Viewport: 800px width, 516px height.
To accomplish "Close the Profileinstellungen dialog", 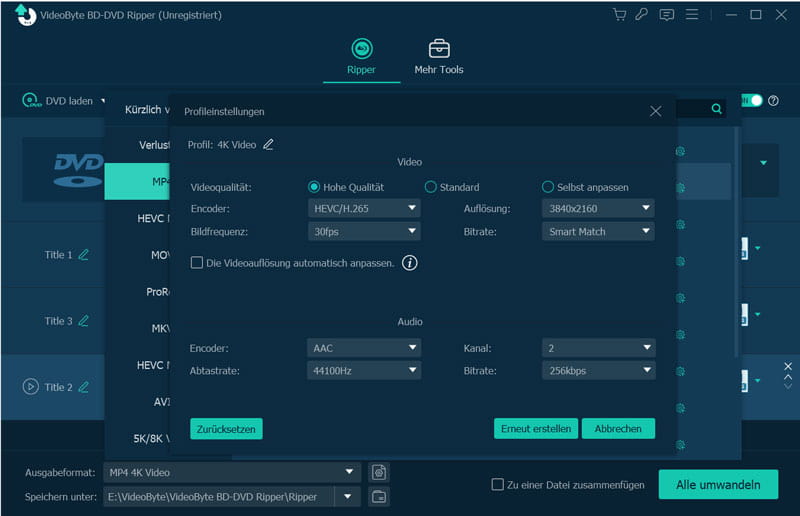I will [656, 111].
